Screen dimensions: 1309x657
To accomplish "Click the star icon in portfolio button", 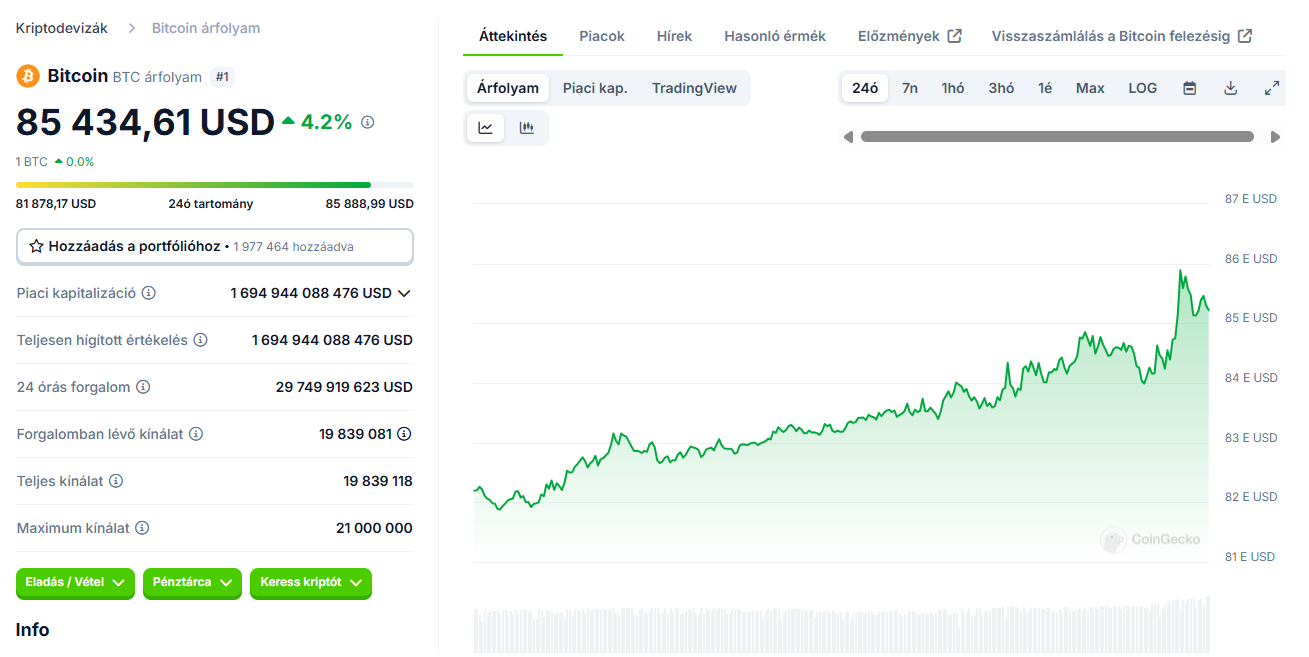I will [36, 246].
